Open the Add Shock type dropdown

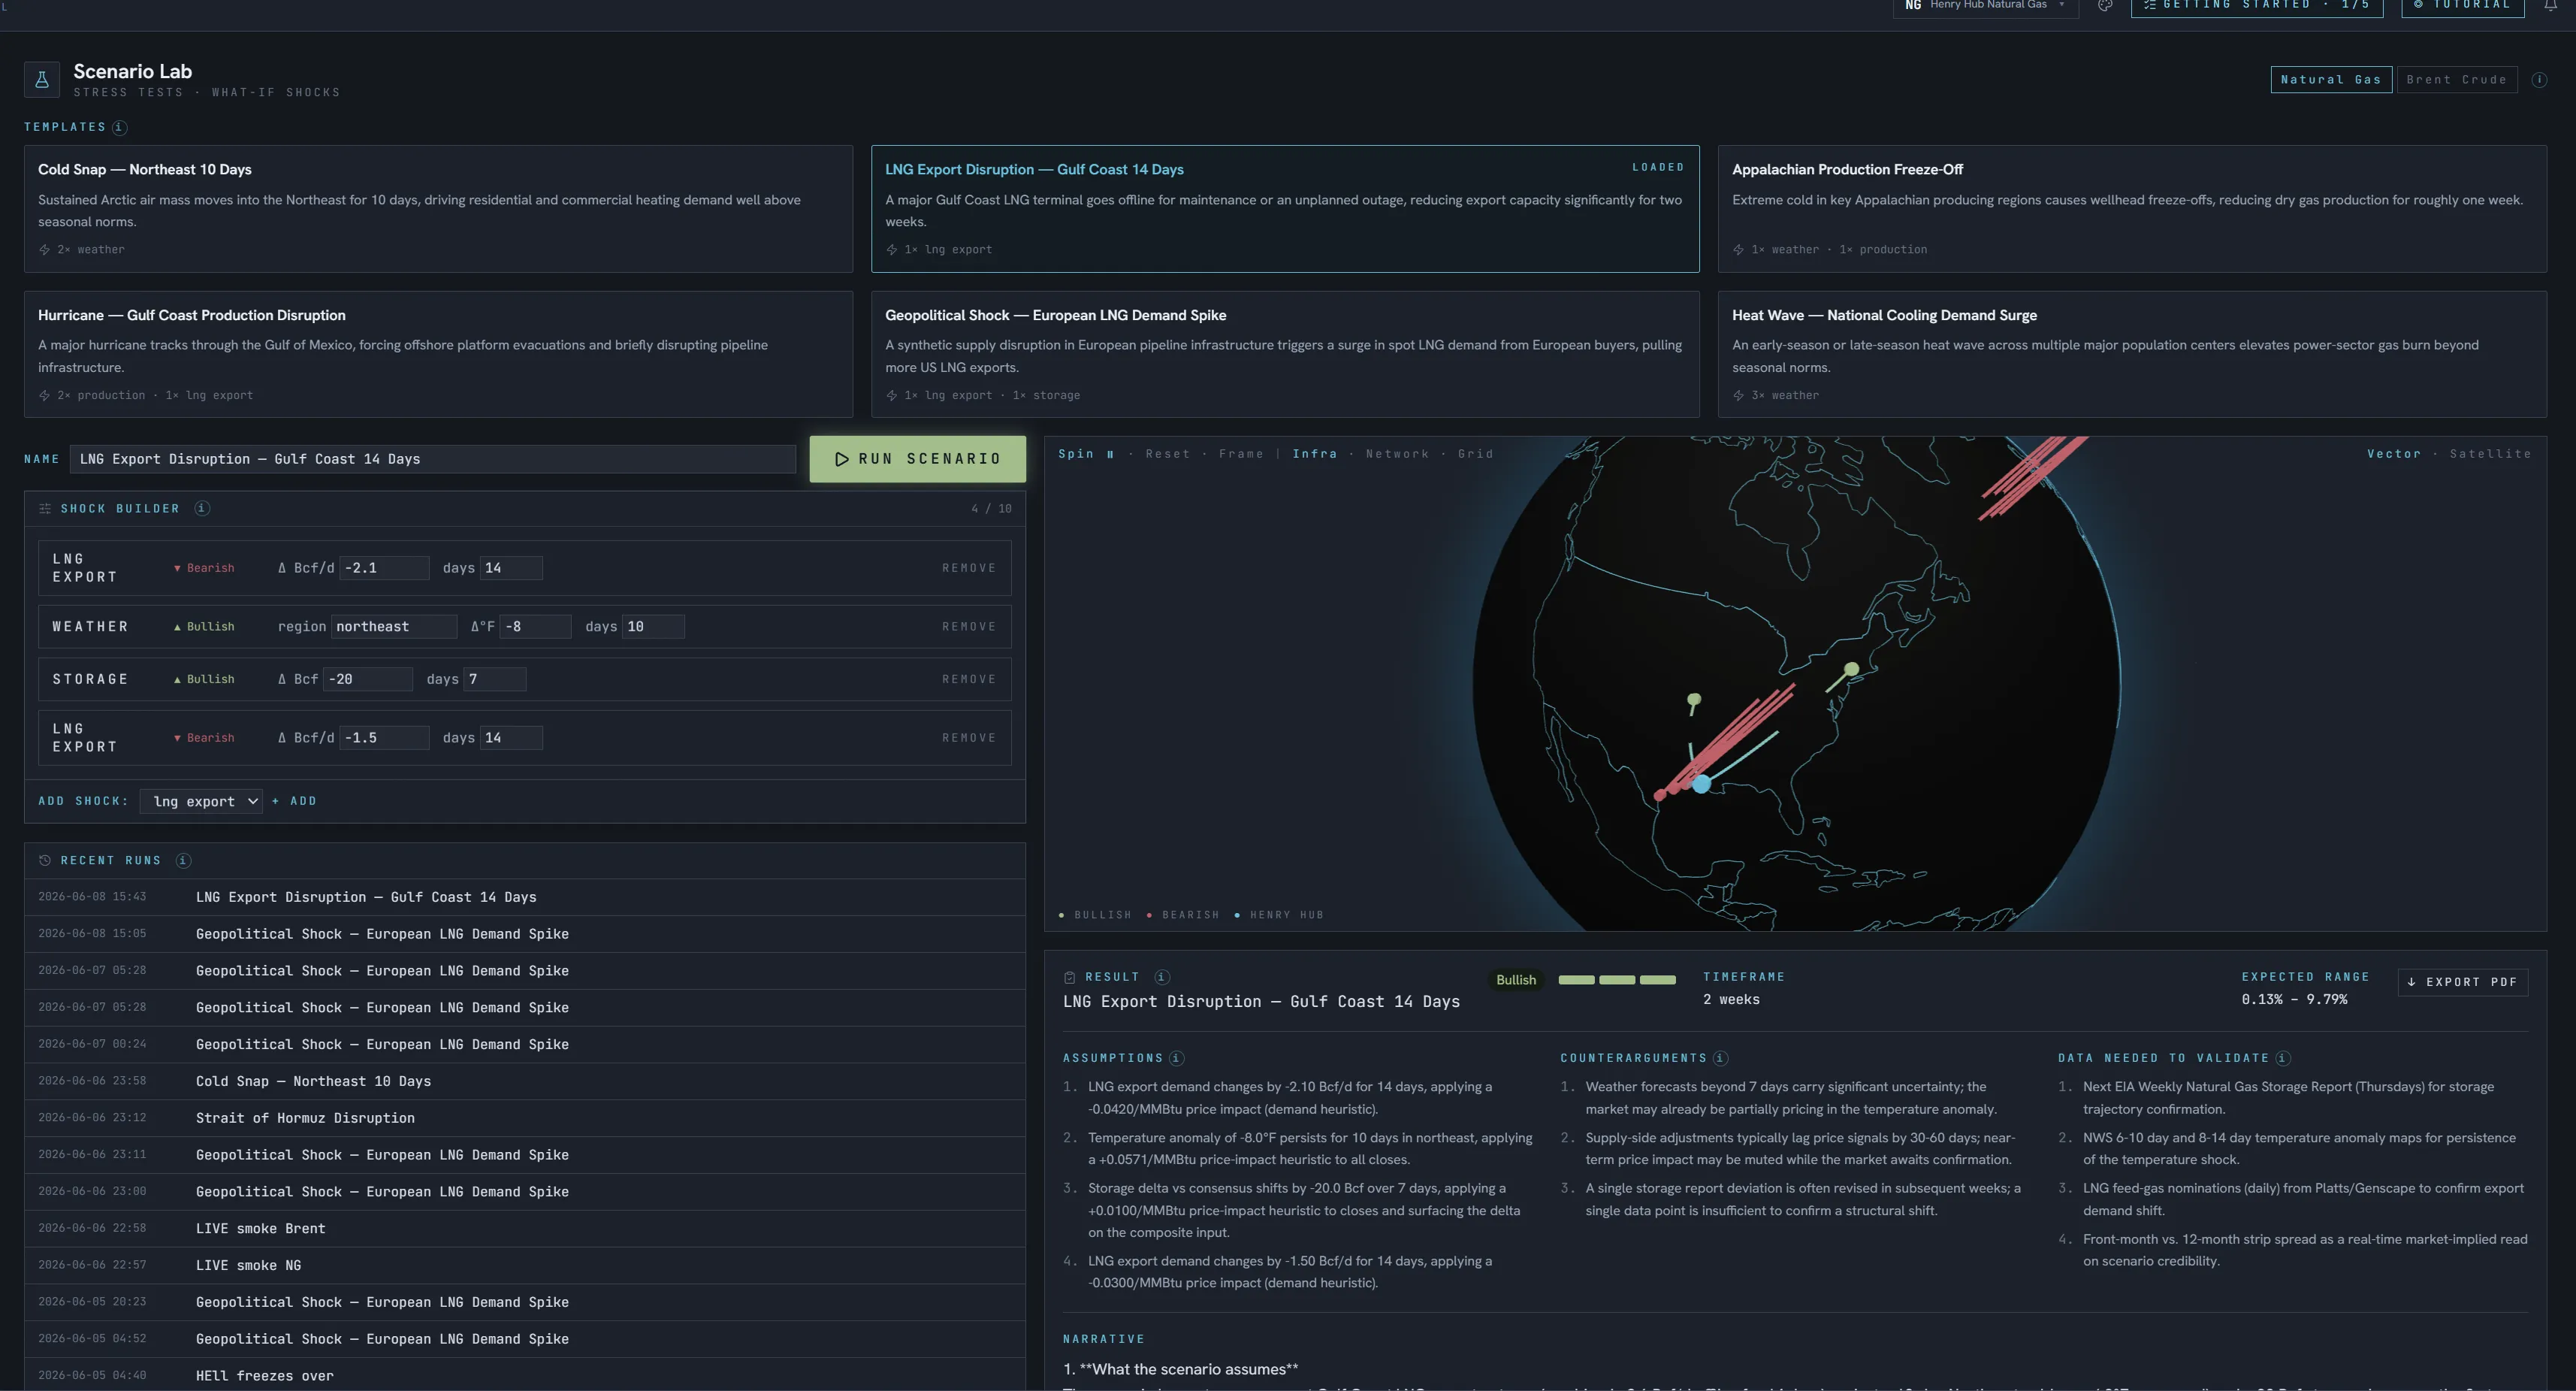pyautogui.click(x=201, y=801)
